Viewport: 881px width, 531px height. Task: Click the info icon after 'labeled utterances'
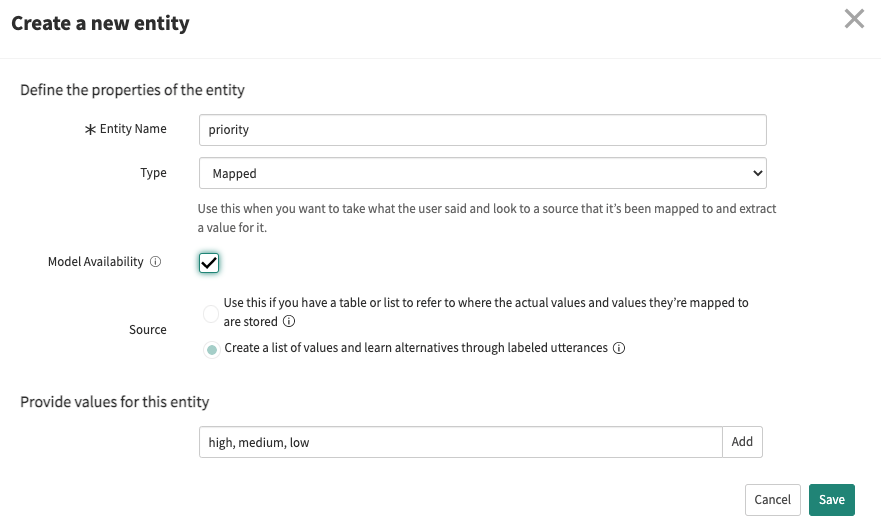point(619,348)
